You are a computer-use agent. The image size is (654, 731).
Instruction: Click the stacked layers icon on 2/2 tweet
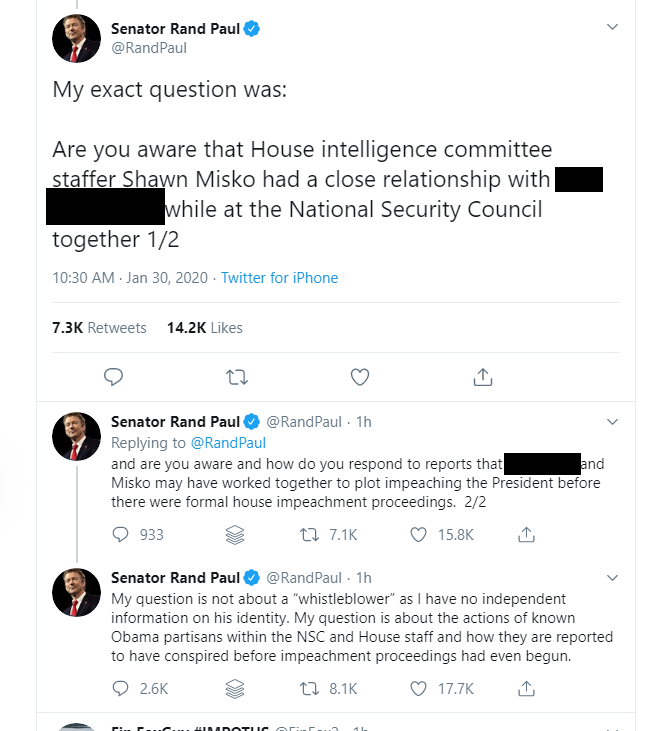point(235,535)
